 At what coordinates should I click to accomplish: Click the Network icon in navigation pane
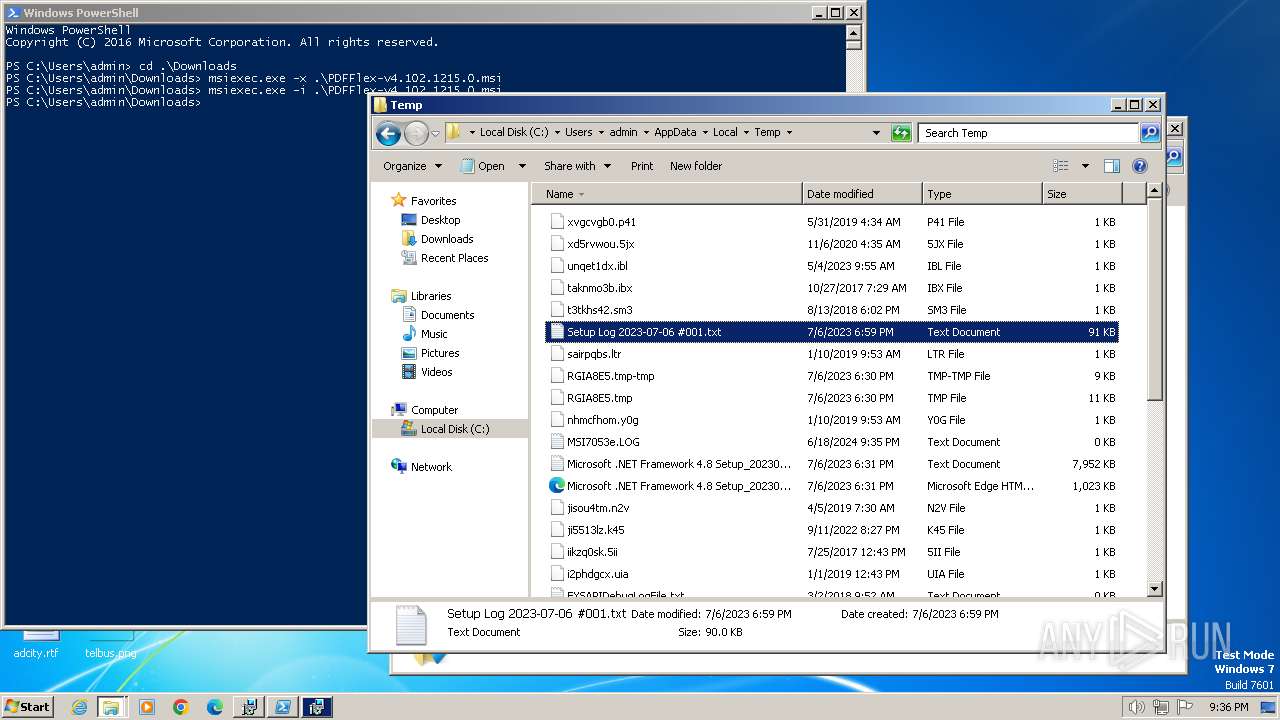coord(399,467)
